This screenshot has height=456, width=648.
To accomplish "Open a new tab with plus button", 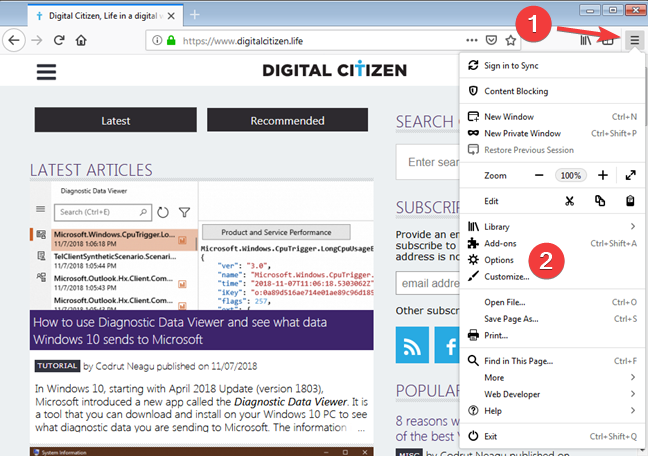I will (195, 15).
